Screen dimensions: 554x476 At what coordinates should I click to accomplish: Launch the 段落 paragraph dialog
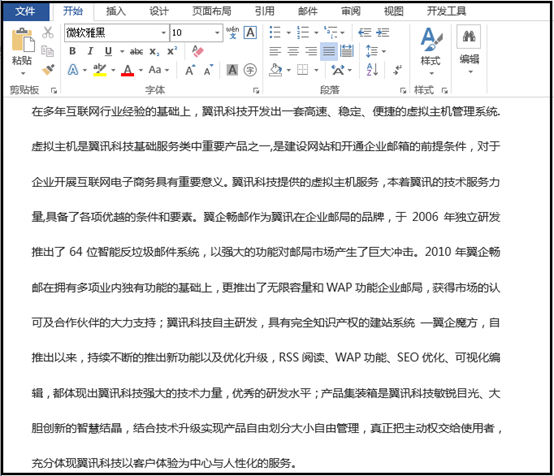coord(403,91)
